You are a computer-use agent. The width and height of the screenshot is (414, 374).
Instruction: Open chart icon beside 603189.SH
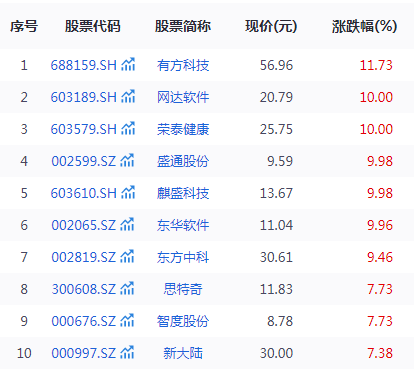[128, 96]
